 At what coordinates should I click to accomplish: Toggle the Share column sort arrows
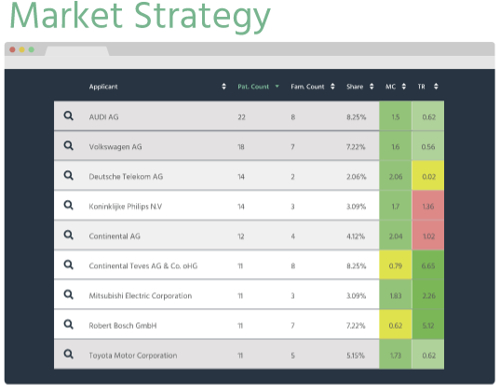(x=372, y=86)
